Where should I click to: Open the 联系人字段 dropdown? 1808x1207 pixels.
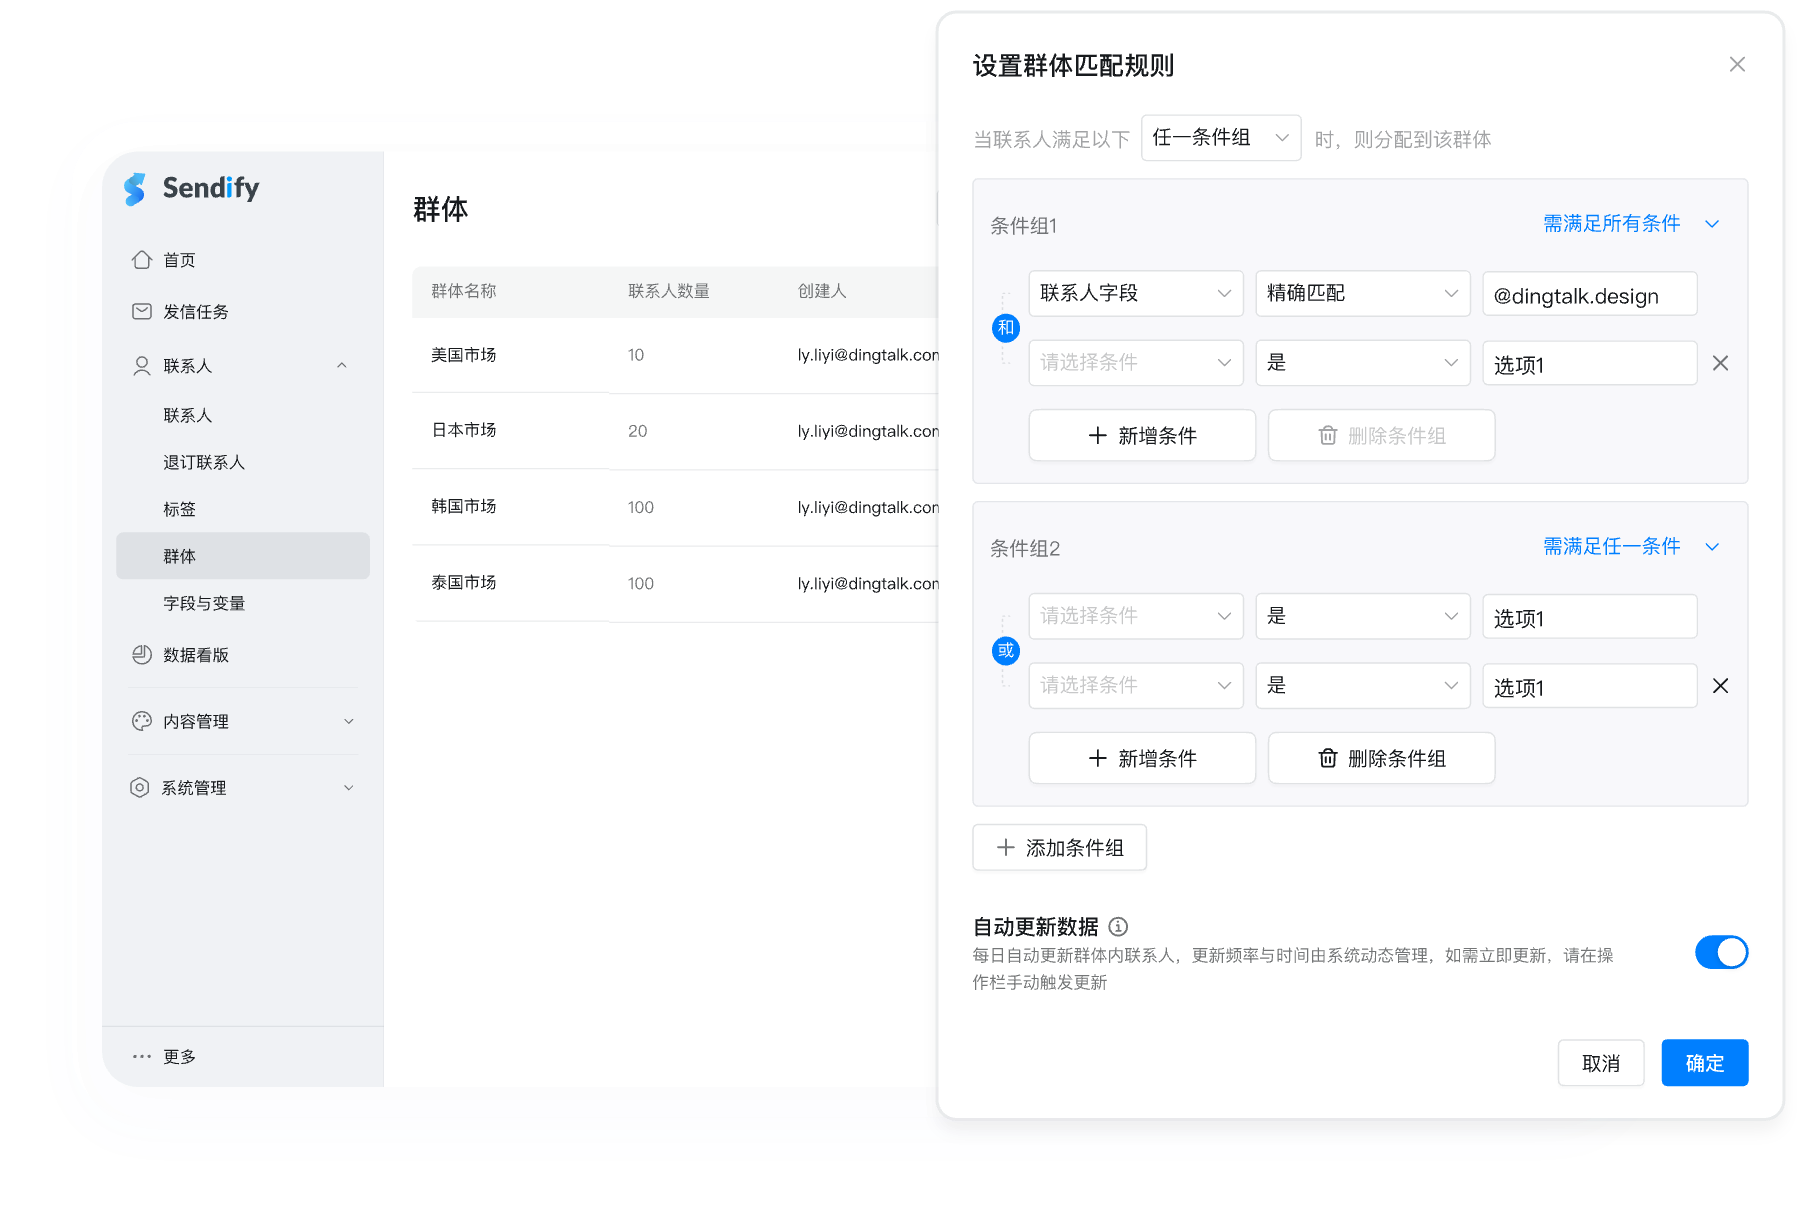(1136, 294)
